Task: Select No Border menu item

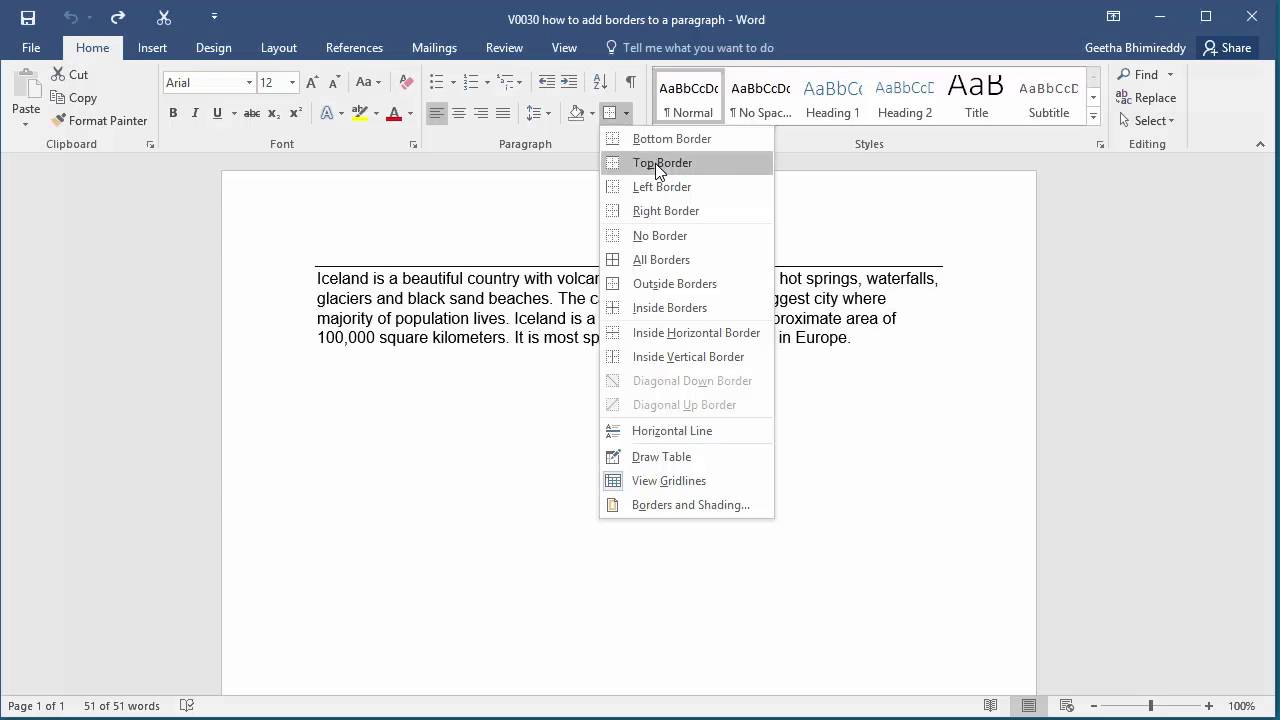Action: pyautogui.click(x=687, y=236)
